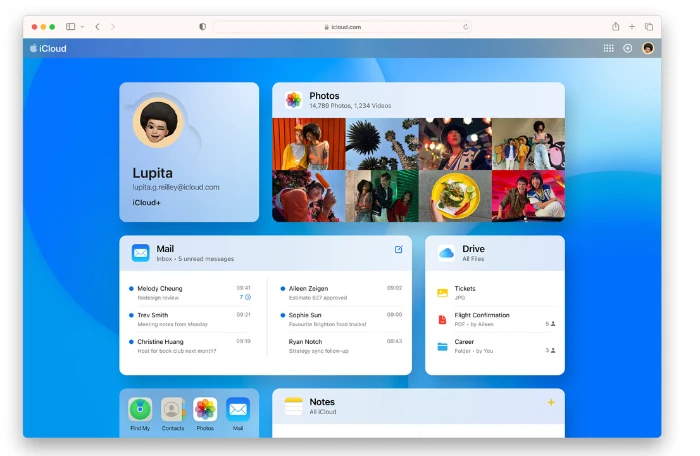700x456 pixels.
Task: Launch the Mail app from the dock tile
Action: 238,409
